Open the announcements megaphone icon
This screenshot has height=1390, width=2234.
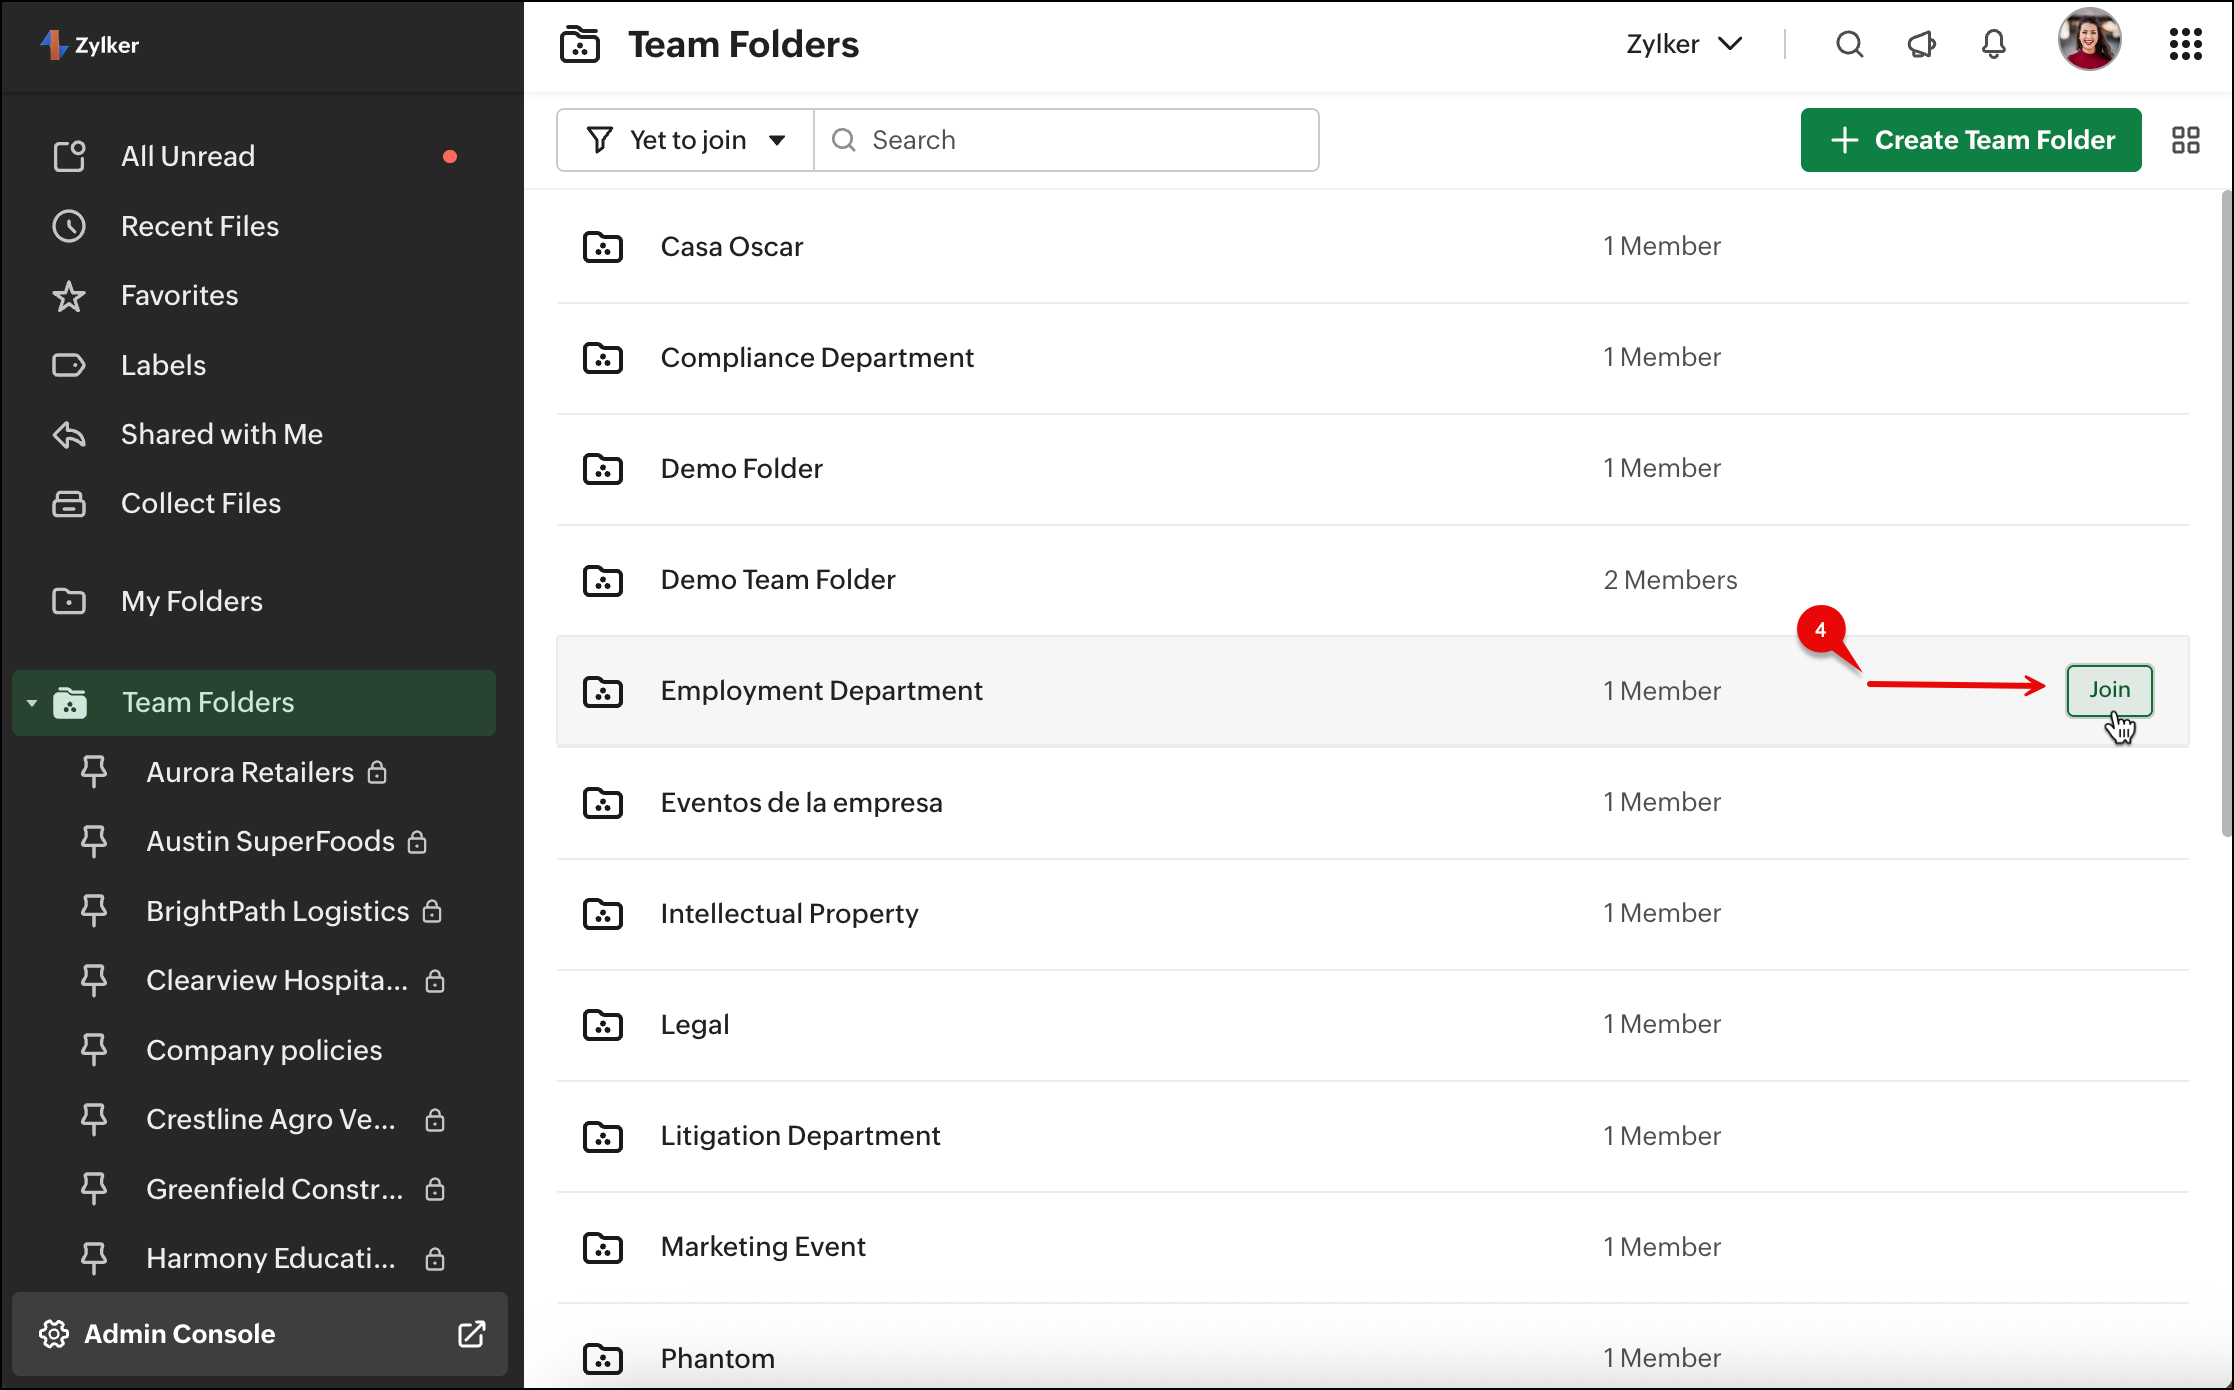(1921, 44)
